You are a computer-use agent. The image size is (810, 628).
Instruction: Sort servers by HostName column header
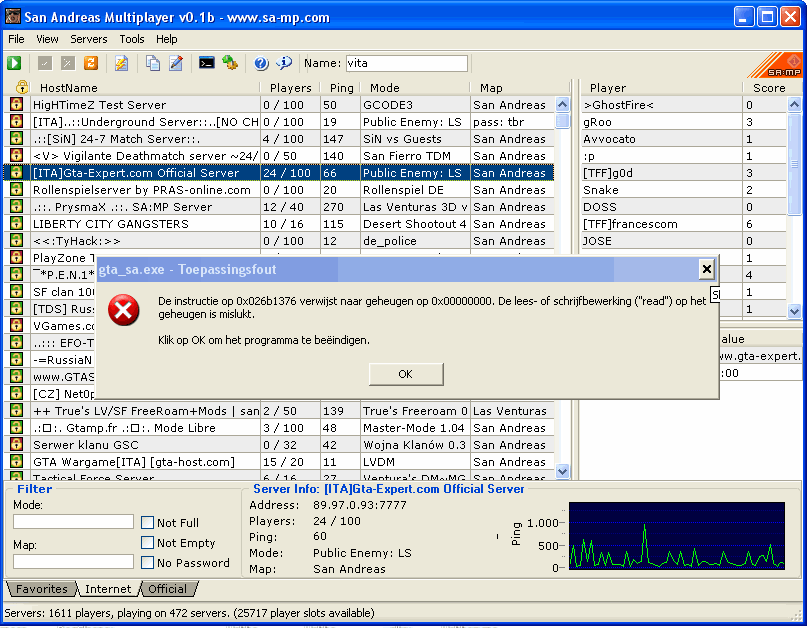[x=145, y=88]
